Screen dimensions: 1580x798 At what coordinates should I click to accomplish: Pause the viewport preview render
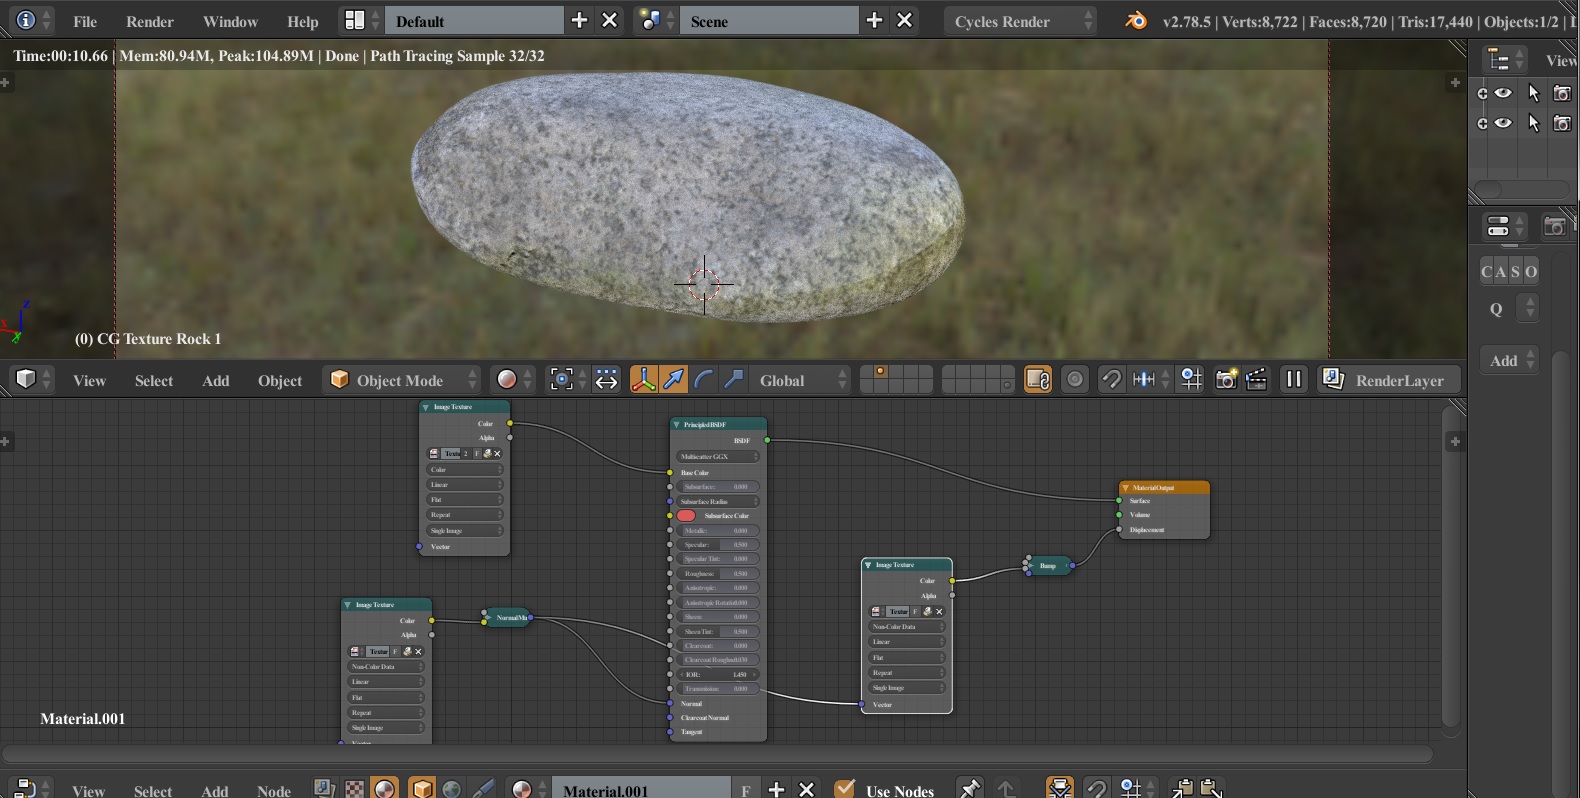1294,379
